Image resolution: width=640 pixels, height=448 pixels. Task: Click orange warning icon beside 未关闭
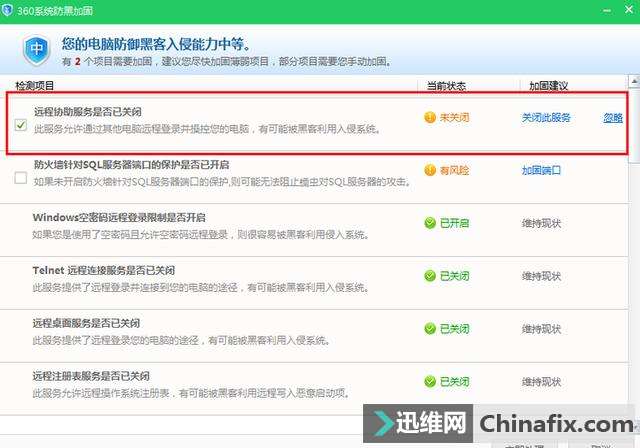(430, 118)
